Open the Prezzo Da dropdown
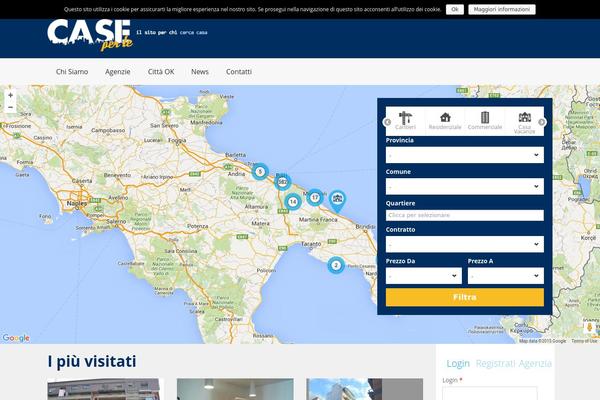 click(x=424, y=276)
